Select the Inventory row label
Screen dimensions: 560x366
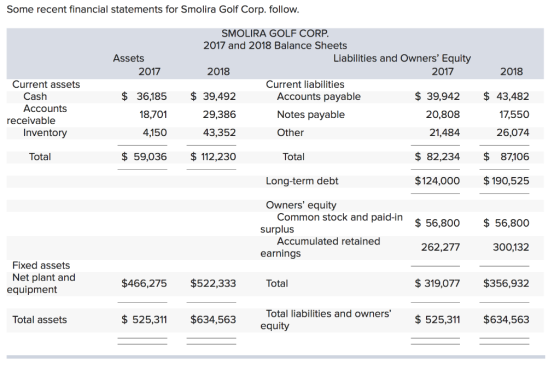tap(45, 133)
